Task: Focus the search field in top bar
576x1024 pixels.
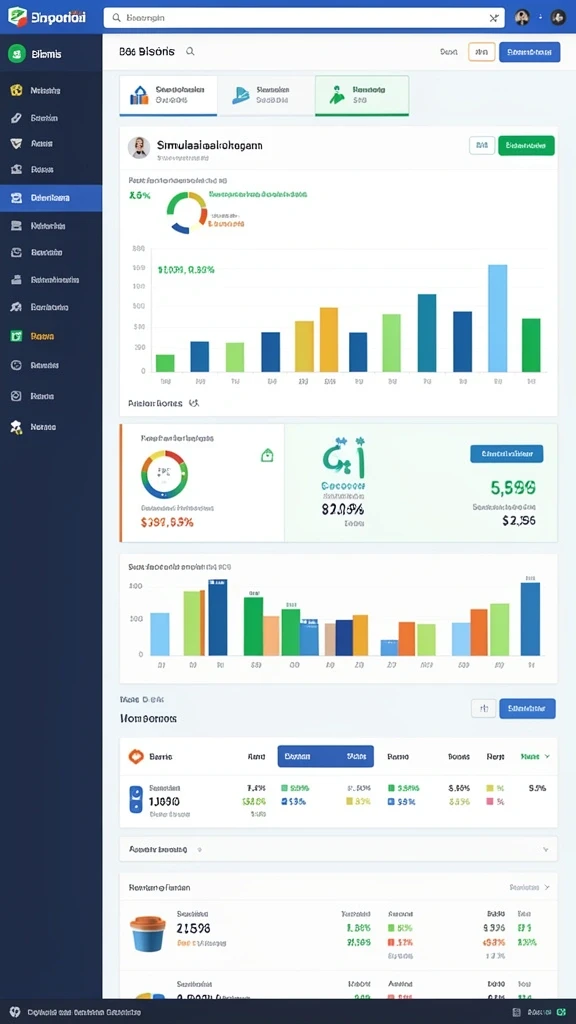Action: (304, 18)
